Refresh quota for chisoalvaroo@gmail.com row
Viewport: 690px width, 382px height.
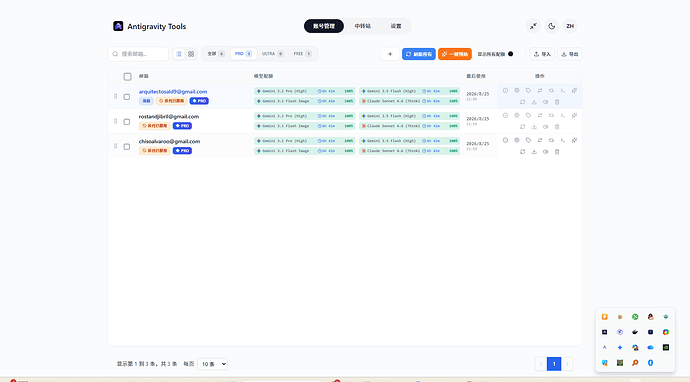click(x=522, y=152)
